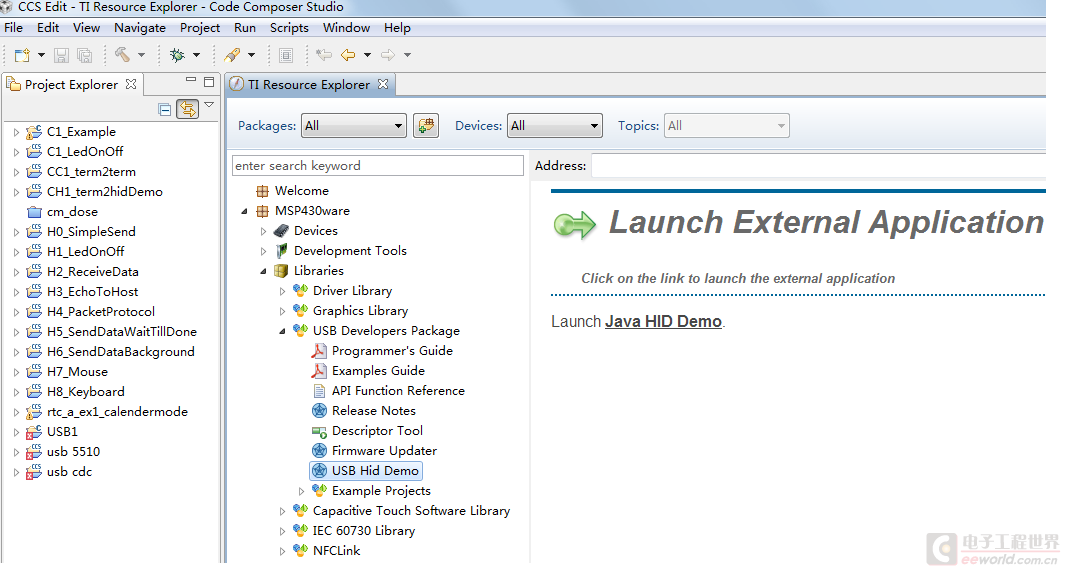Select the H4_PacketProtocol project
Image resolution: width=1066 pixels, height=572 pixels.
click(x=101, y=312)
